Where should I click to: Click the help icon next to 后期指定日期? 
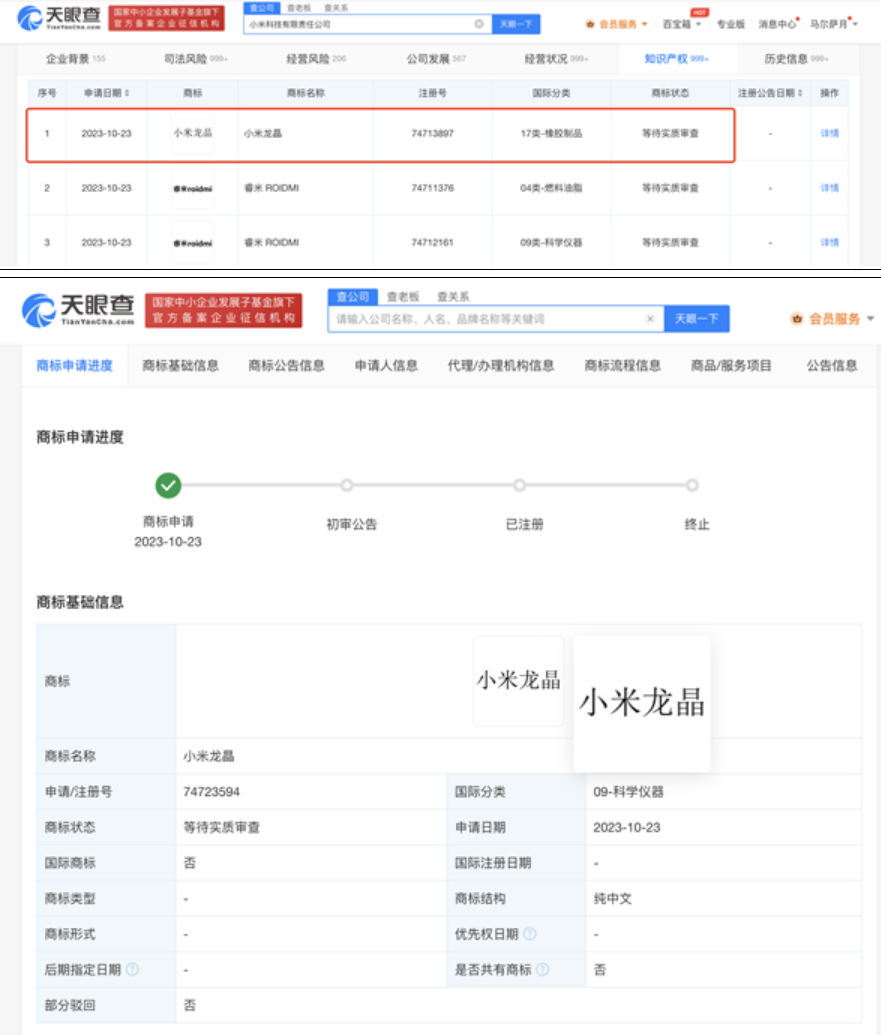tap(133, 970)
